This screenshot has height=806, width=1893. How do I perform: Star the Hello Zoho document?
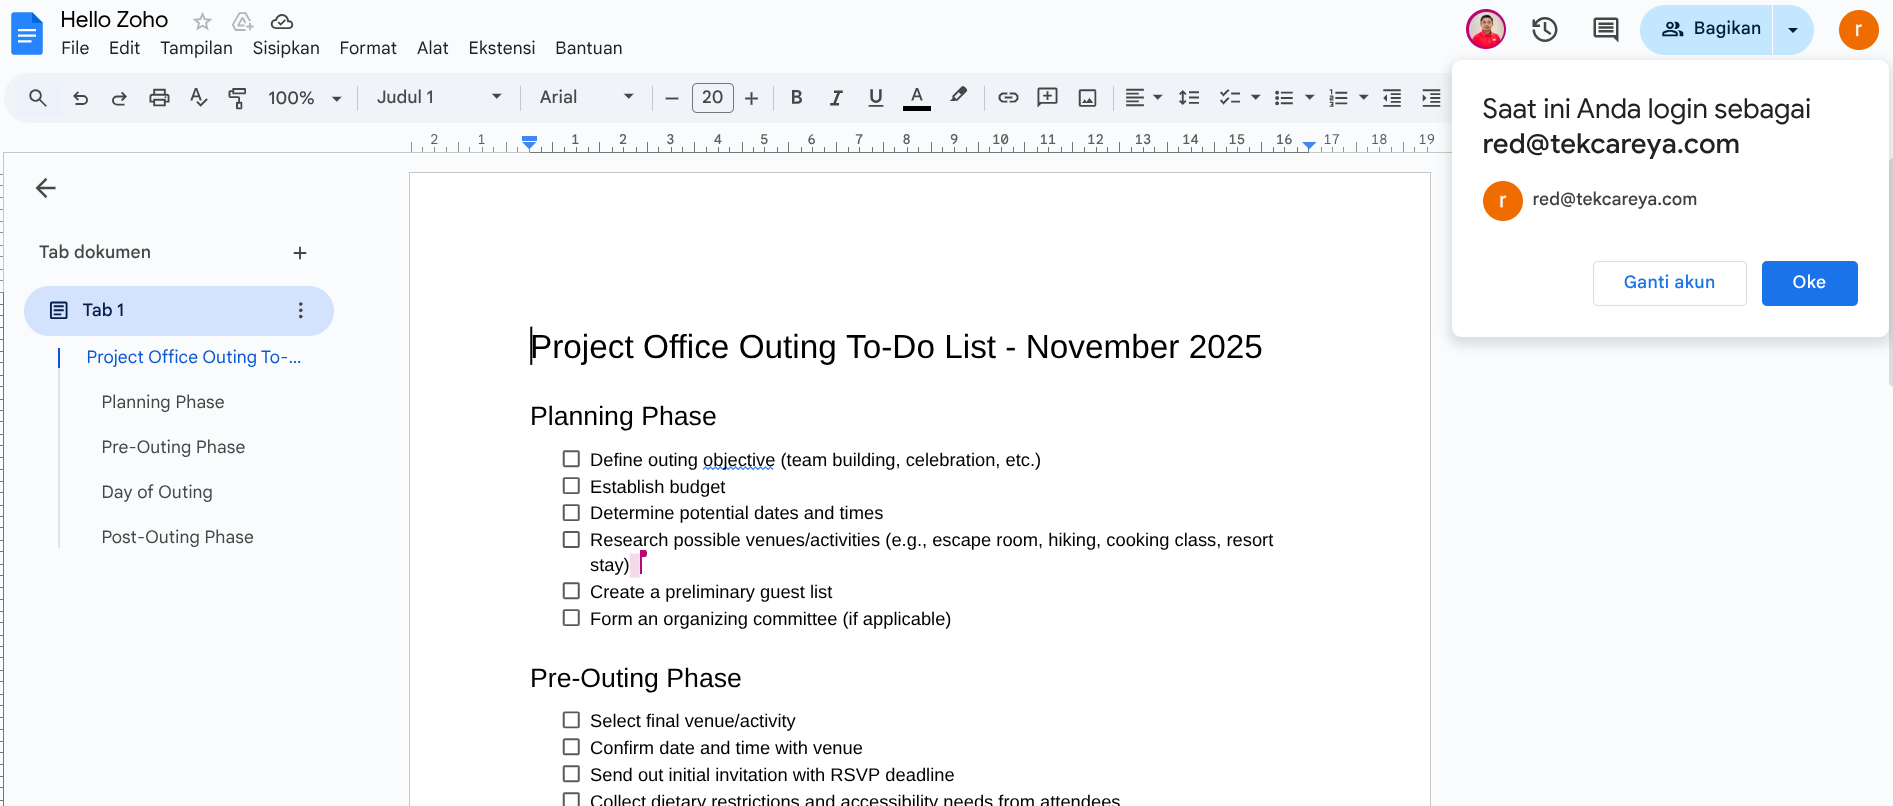click(203, 21)
